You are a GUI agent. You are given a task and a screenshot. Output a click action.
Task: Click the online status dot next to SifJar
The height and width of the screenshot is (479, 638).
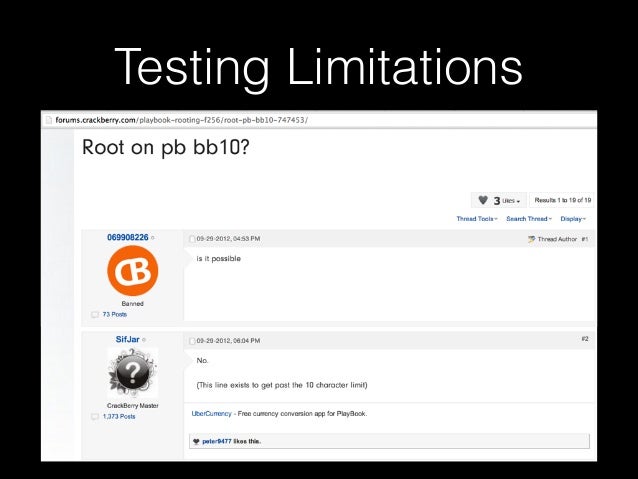tap(144, 340)
